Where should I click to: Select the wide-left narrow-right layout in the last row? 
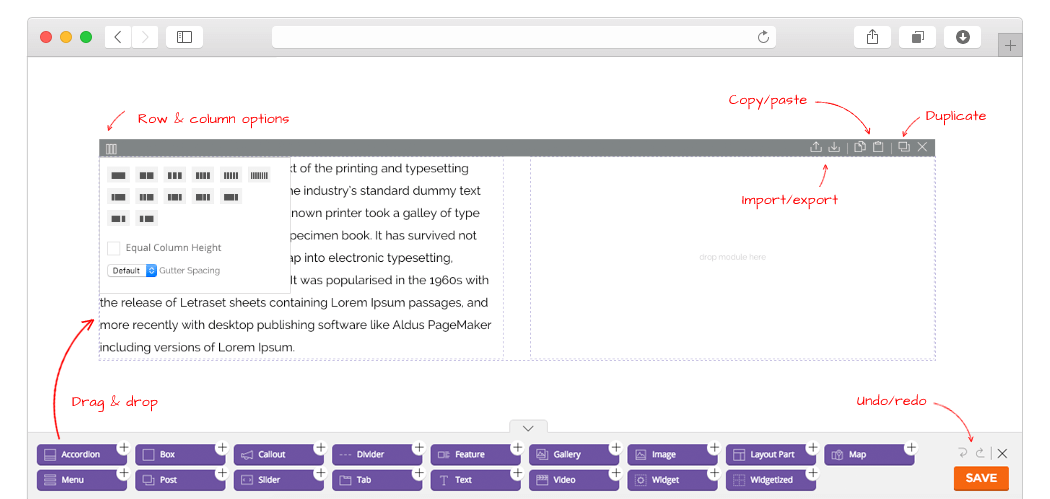[x=119, y=218]
